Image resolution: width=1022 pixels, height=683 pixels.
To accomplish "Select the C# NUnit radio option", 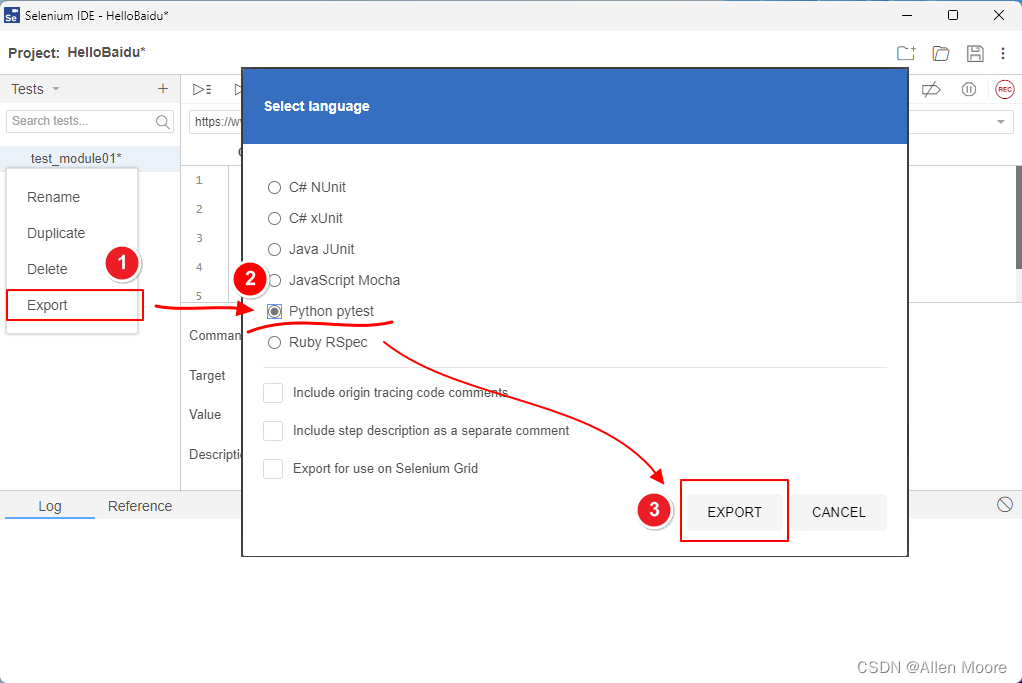I will tap(274, 188).
